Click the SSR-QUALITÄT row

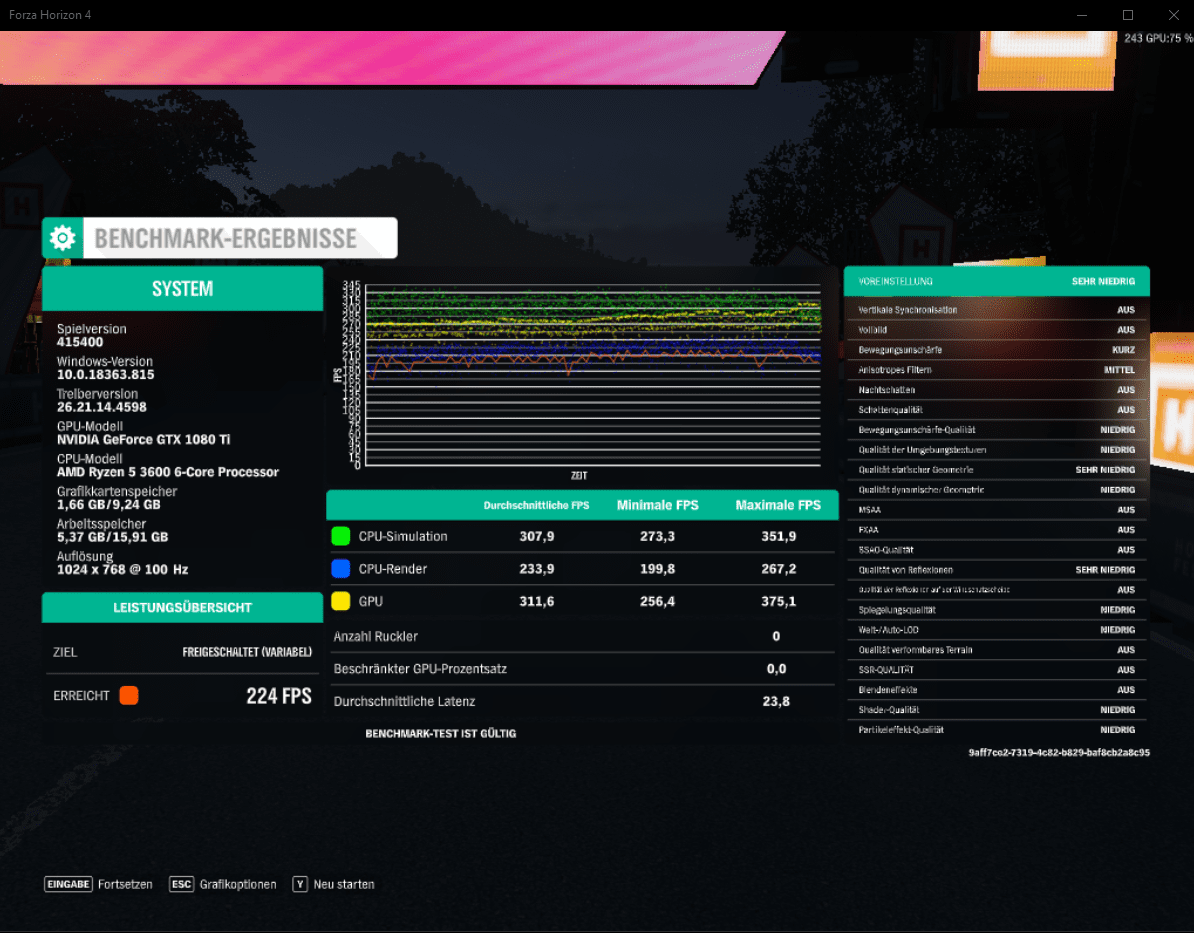(997, 669)
